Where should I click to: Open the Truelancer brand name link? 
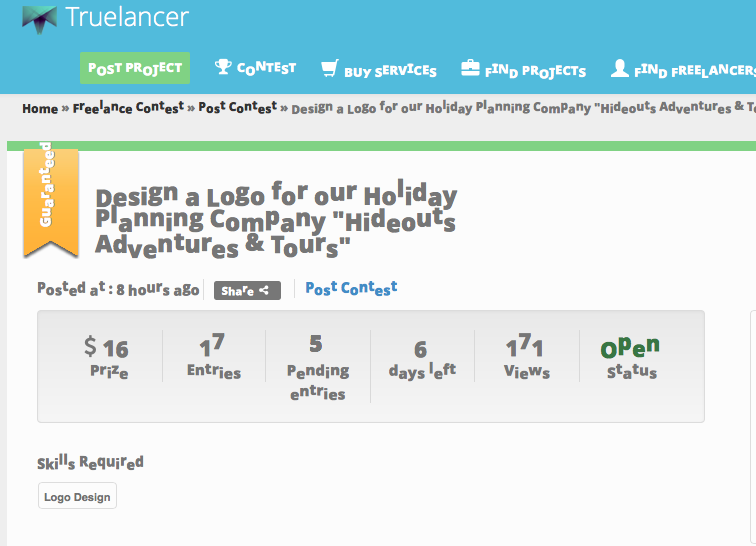(x=127, y=17)
